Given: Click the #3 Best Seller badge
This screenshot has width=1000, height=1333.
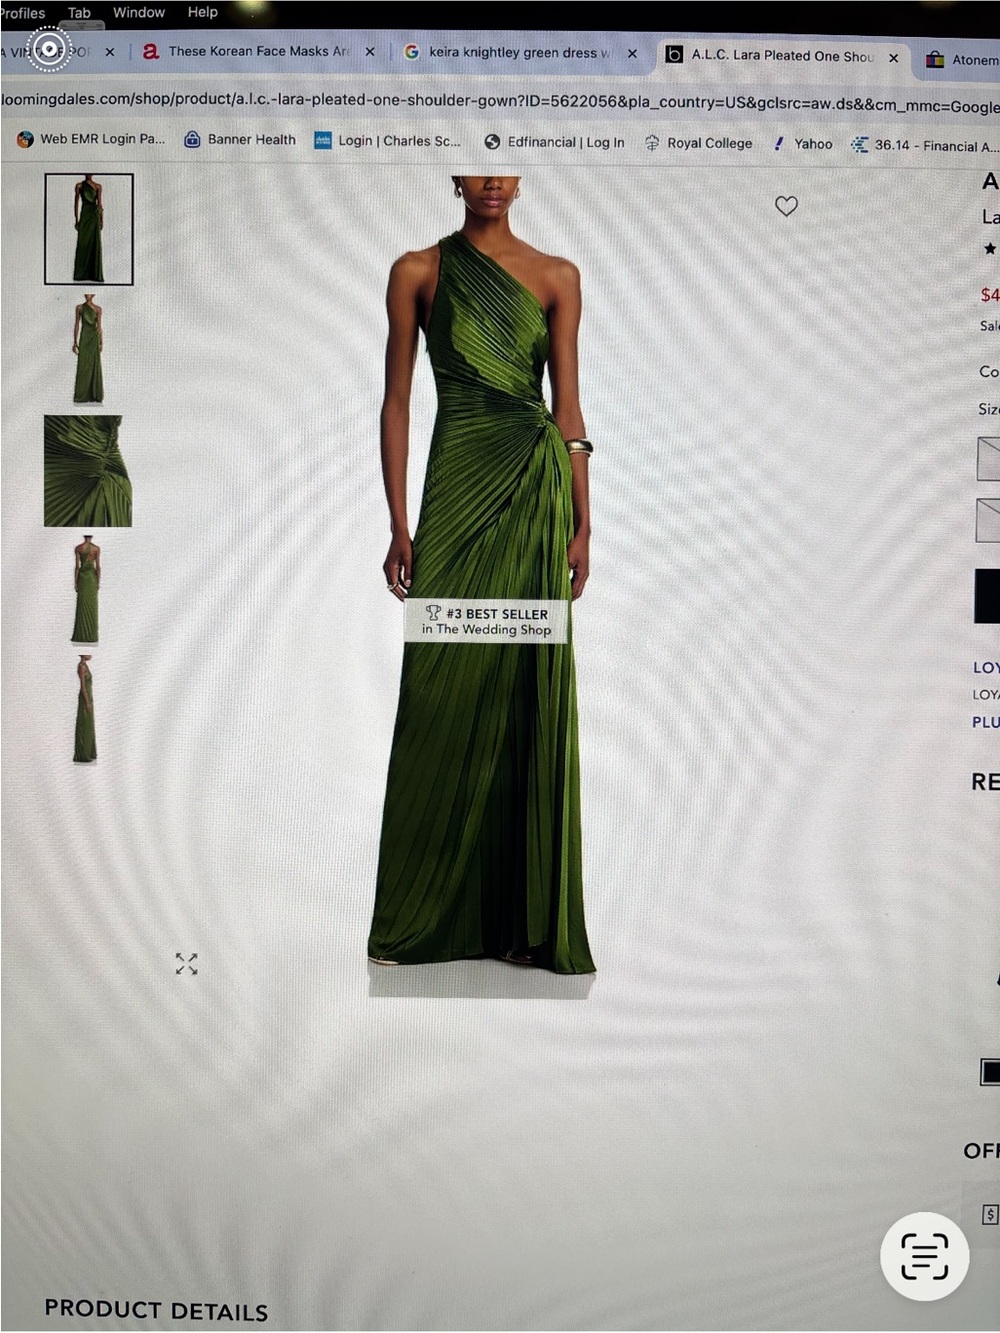Looking at the screenshot, I should pos(486,621).
